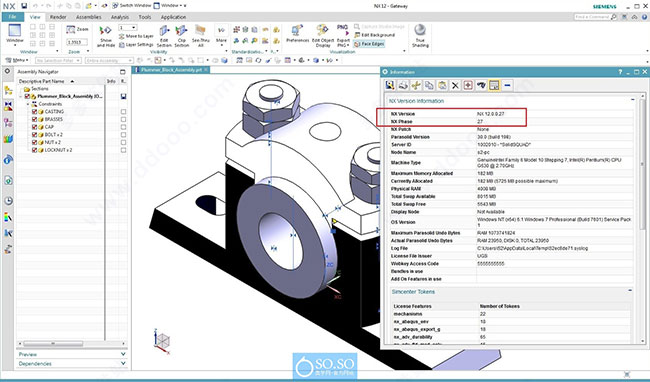This screenshot has height=382, width=650.
Task: Click the Save icon in the title bar
Action: coord(24,6)
